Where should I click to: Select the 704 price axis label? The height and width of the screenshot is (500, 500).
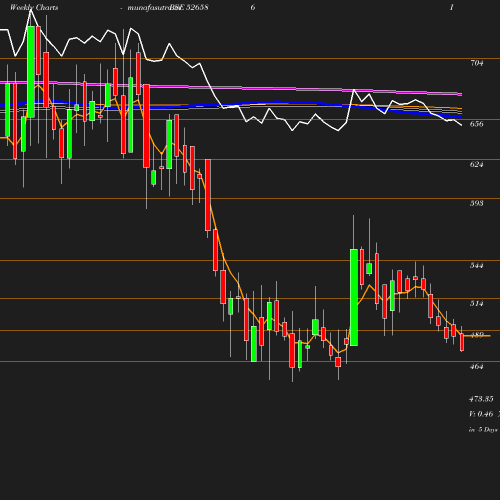point(476,63)
